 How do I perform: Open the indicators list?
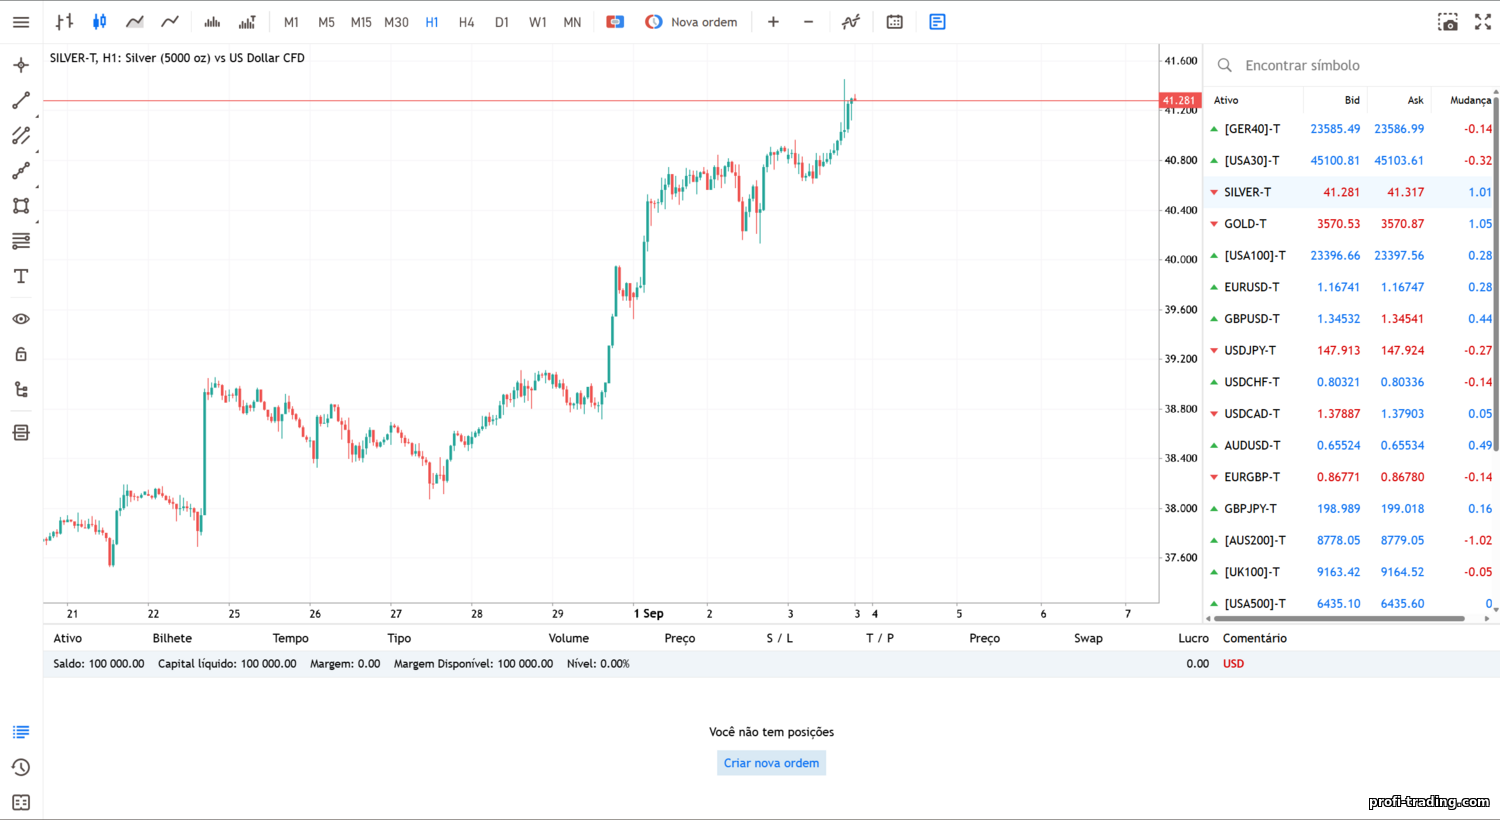tap(849, 21)
